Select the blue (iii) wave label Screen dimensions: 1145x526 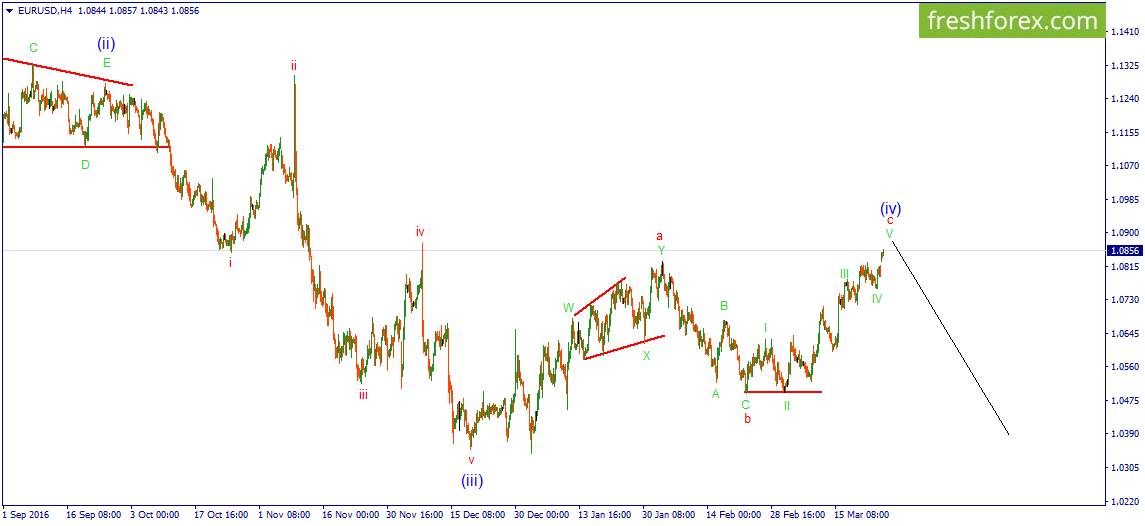(472, 480)
